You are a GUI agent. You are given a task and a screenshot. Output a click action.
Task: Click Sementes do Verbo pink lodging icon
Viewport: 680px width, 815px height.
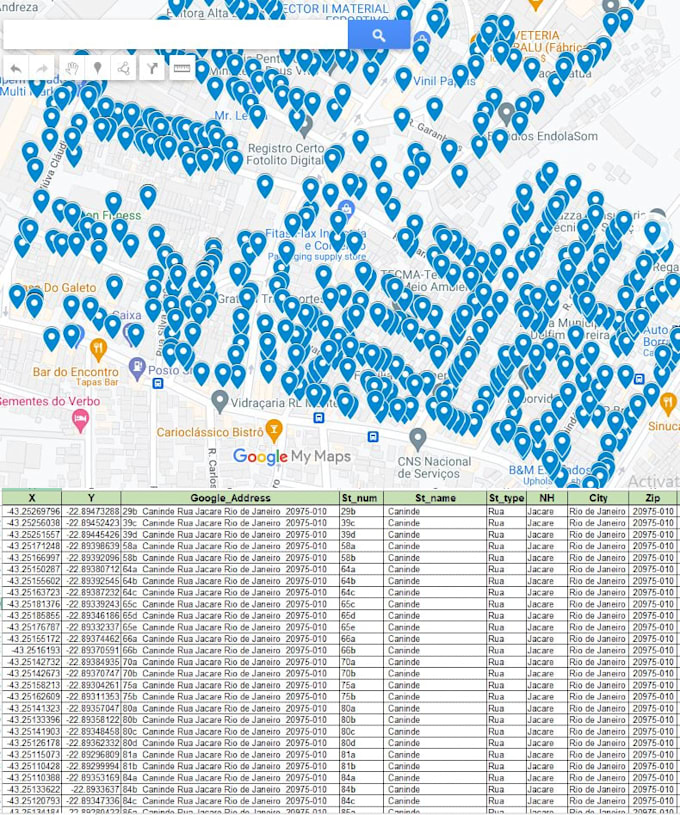click(x=80, y=420)
